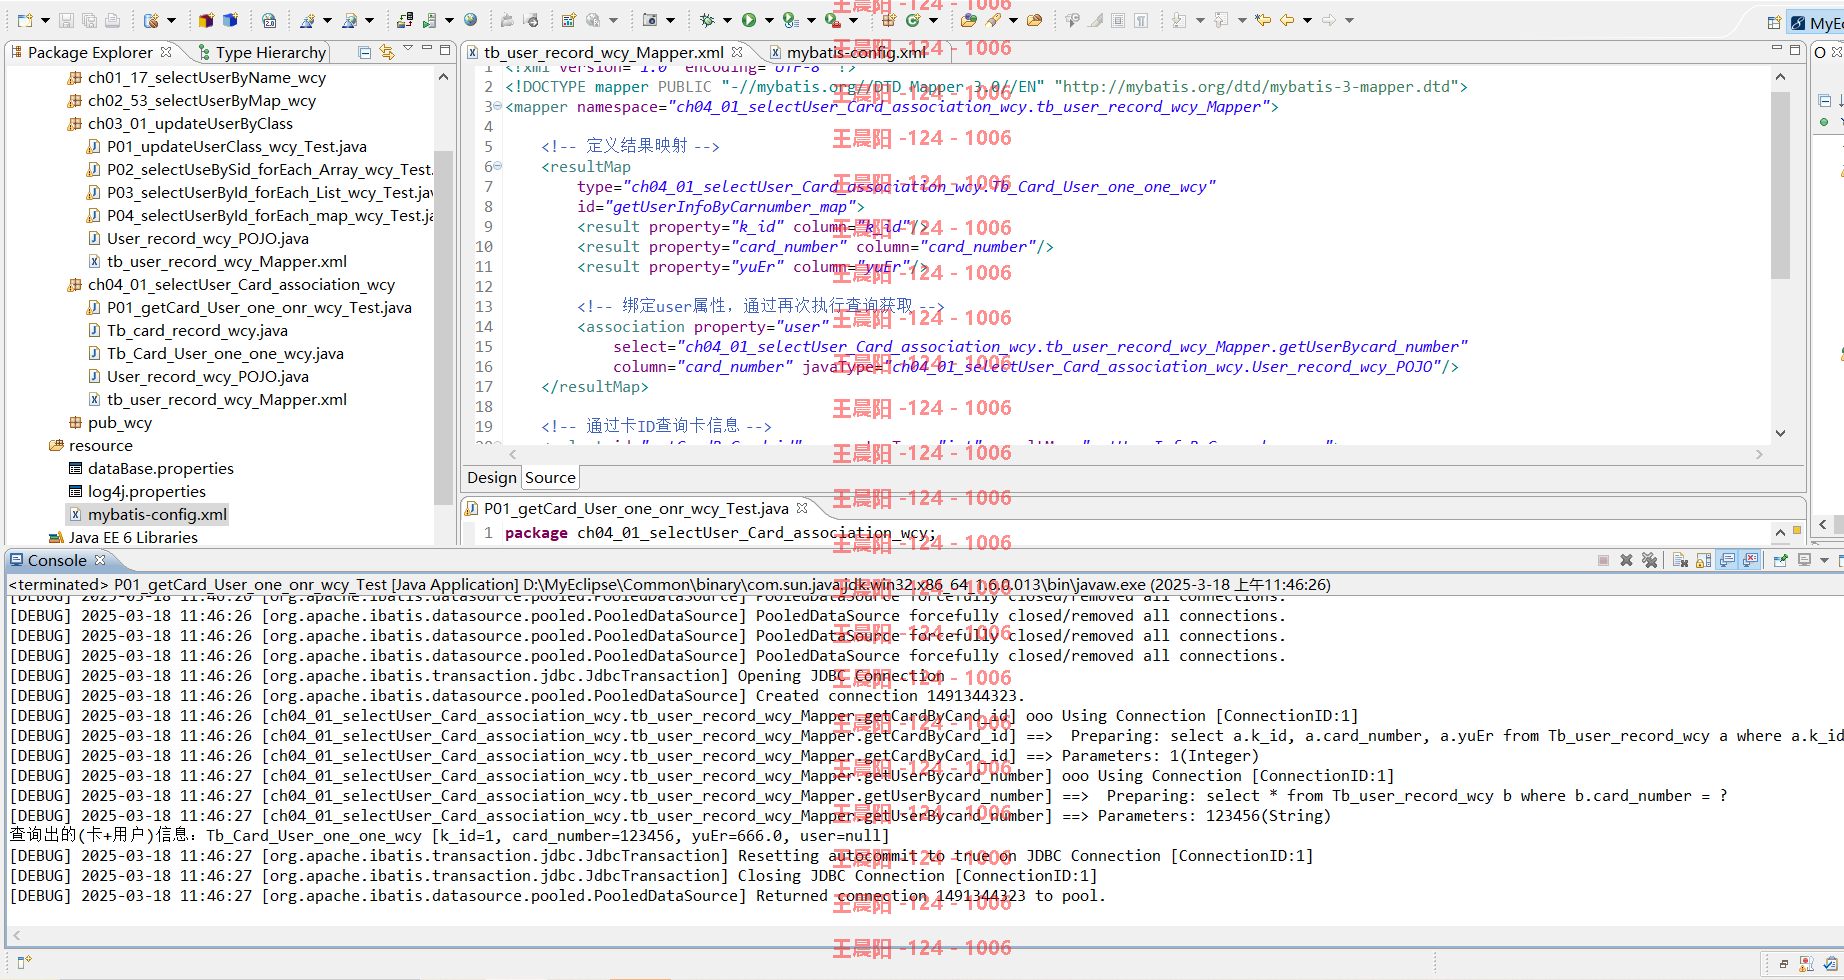Select the tb_user_record_wcy_Mapper.xml editor tab
The height and width of the screenshot is (980, 1844).
coord(603,52)
